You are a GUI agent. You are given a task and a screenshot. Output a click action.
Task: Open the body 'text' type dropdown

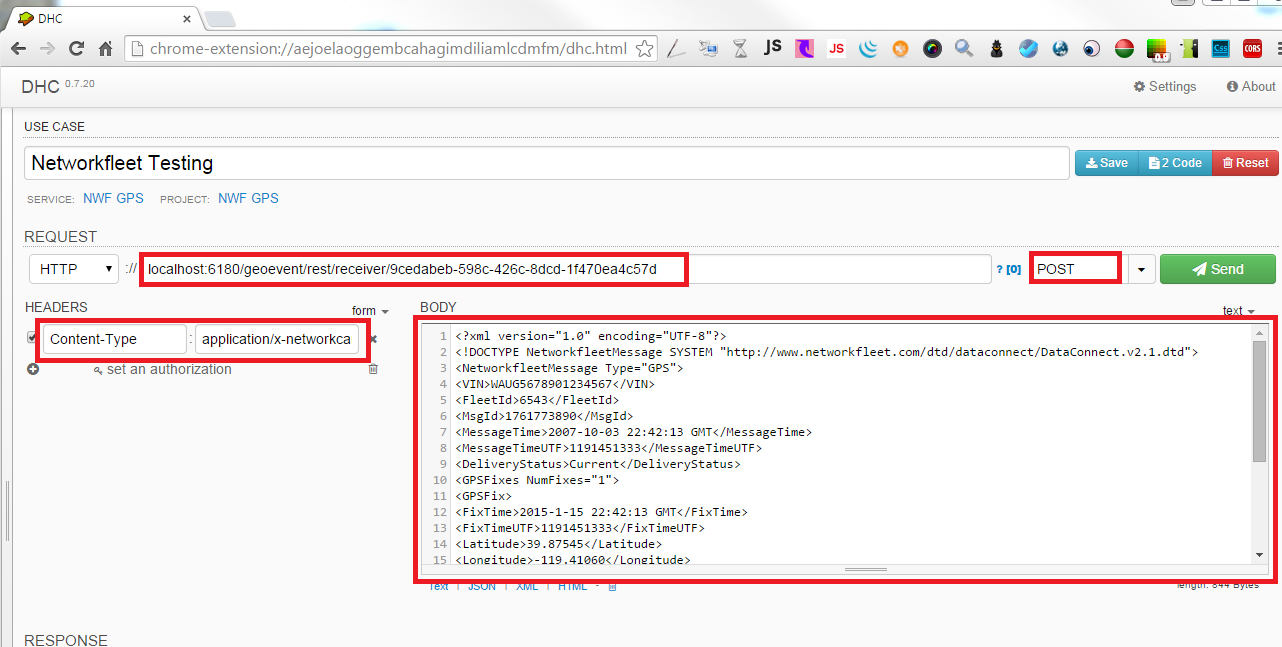coord(1239,311)
